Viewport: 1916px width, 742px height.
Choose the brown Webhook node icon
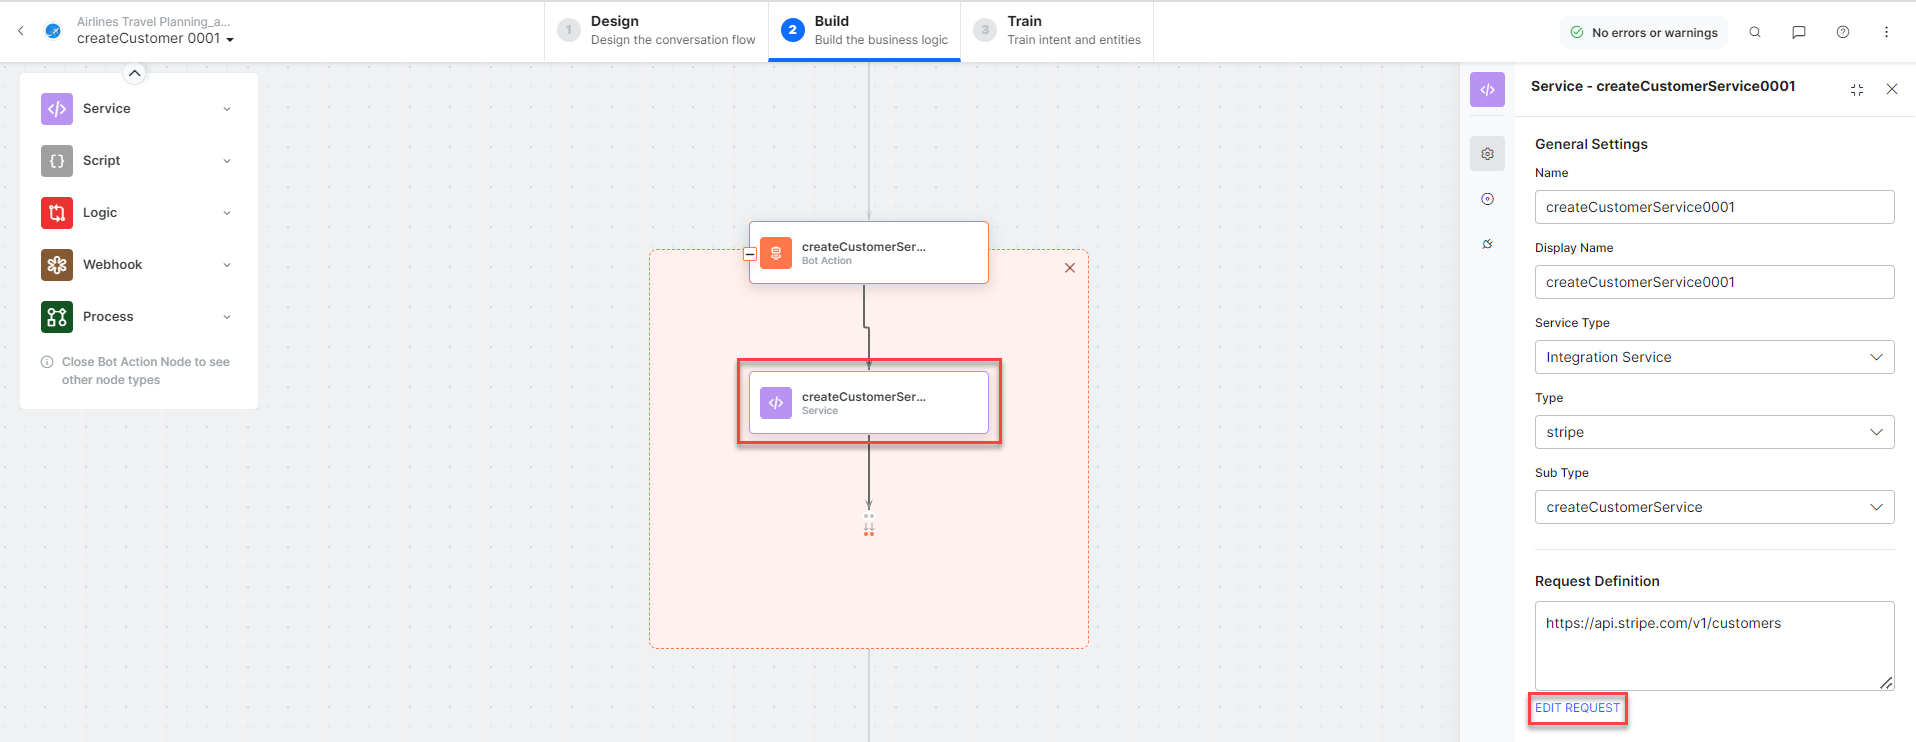(x=57, y=265)
